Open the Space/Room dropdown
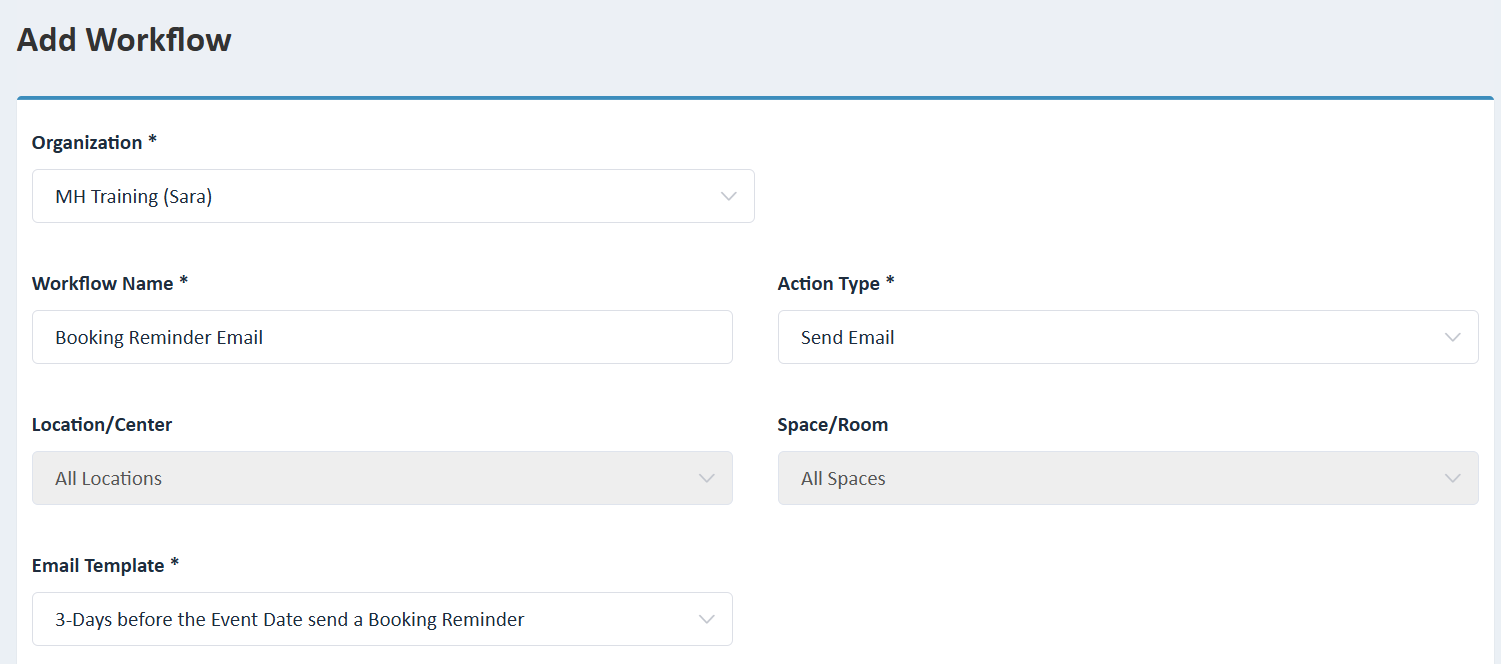Image resolution: width=1501 pixels, height=664 pixels. coord(1128,478)
